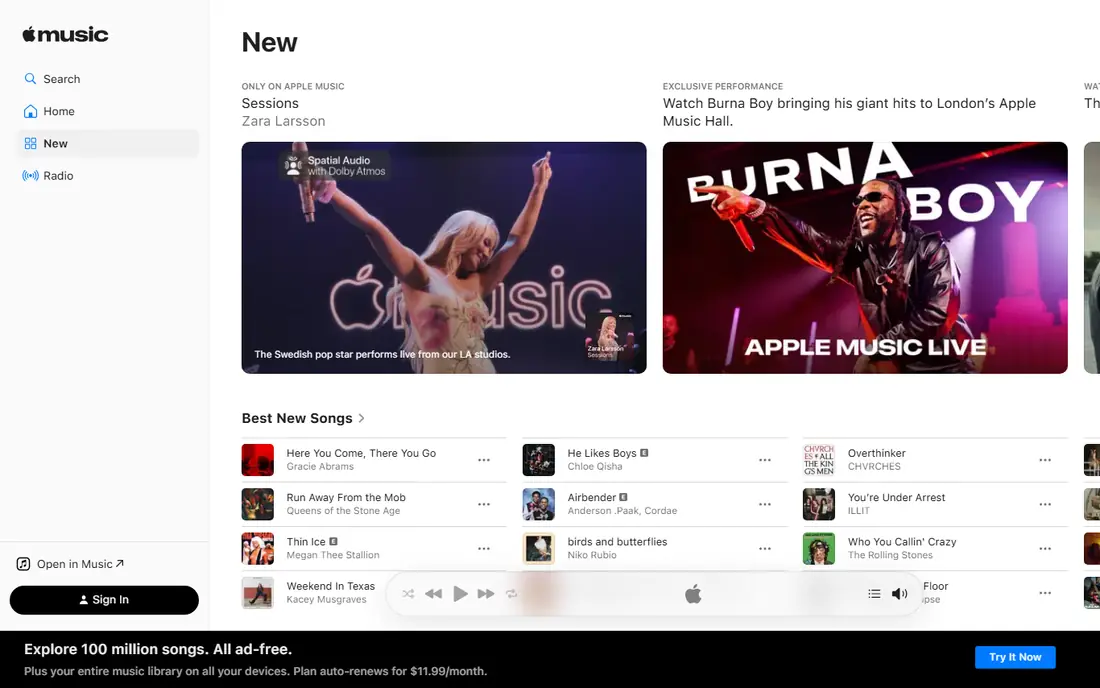Click the Zara Larsson text under Sessions

[283, 121]
